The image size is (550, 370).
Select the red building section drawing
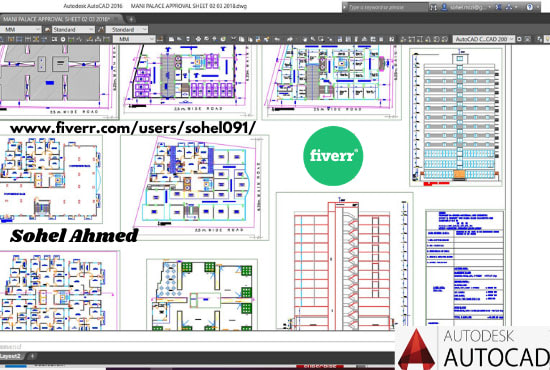pyautogui.click(x=344, y=261)
